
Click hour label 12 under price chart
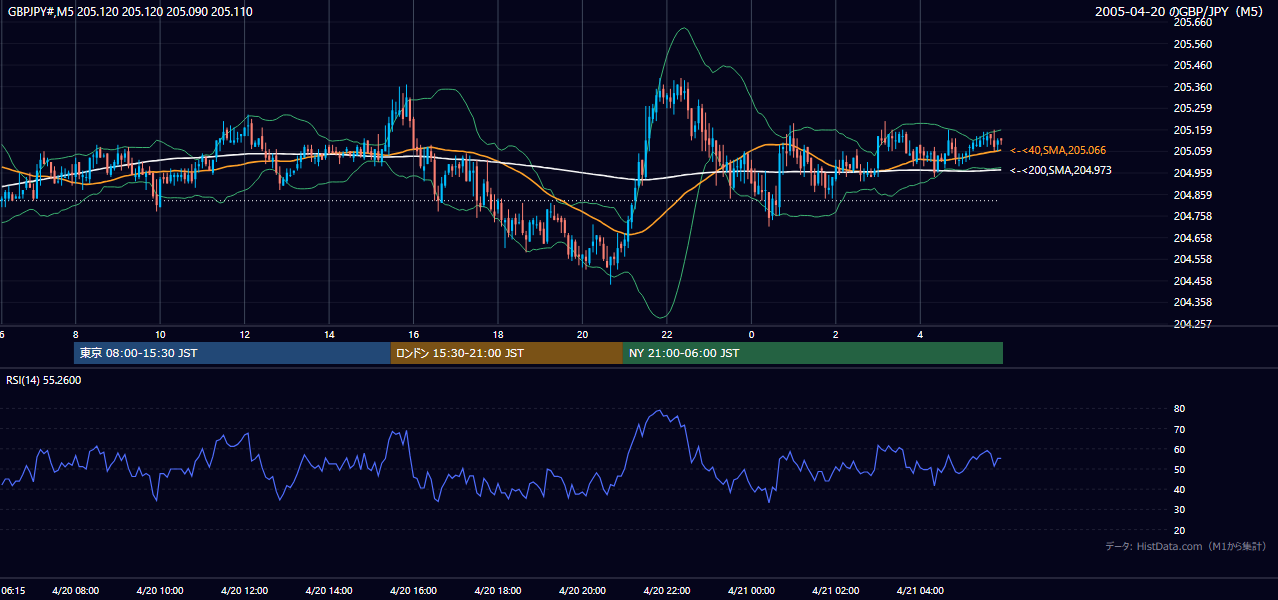click(x=244, y=334)
